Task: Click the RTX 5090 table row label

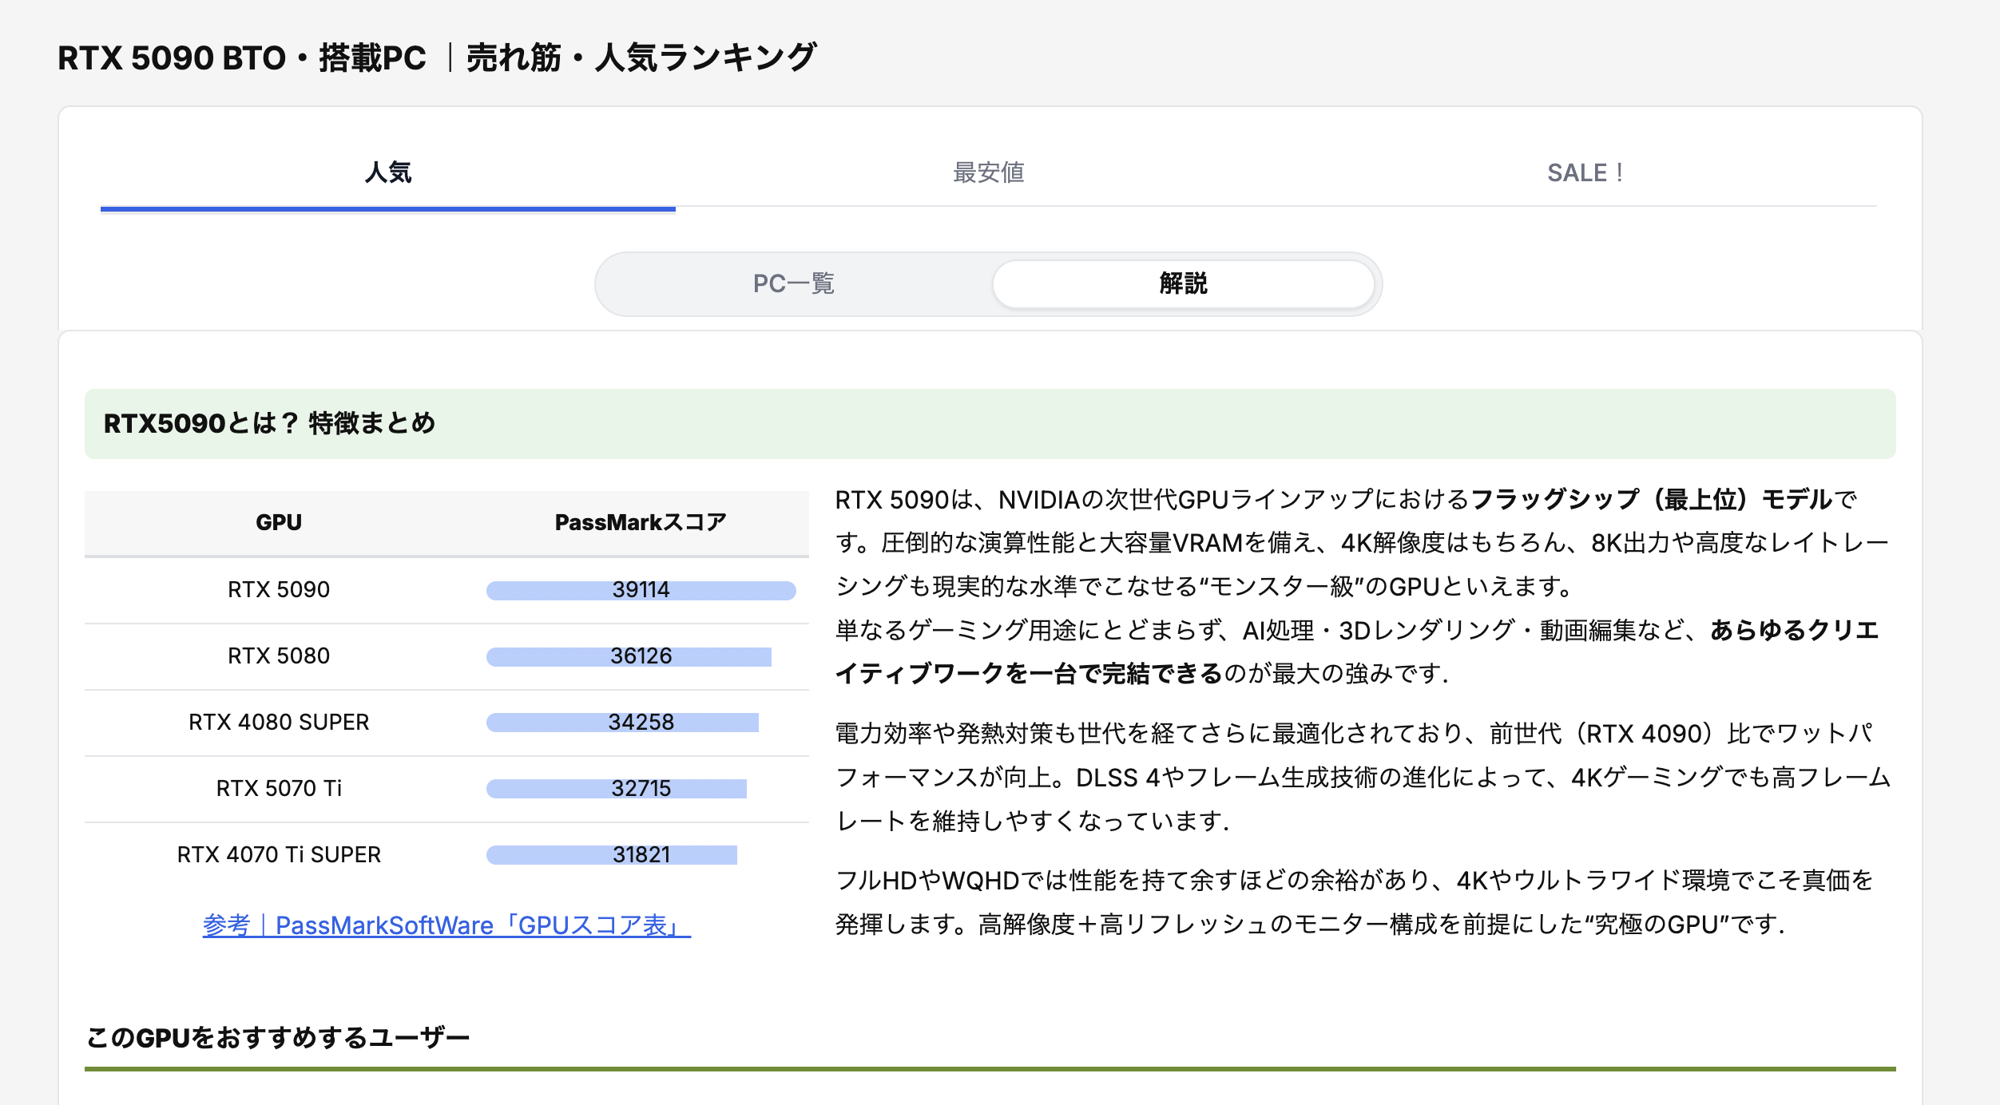Action: [x=278, y=590]
